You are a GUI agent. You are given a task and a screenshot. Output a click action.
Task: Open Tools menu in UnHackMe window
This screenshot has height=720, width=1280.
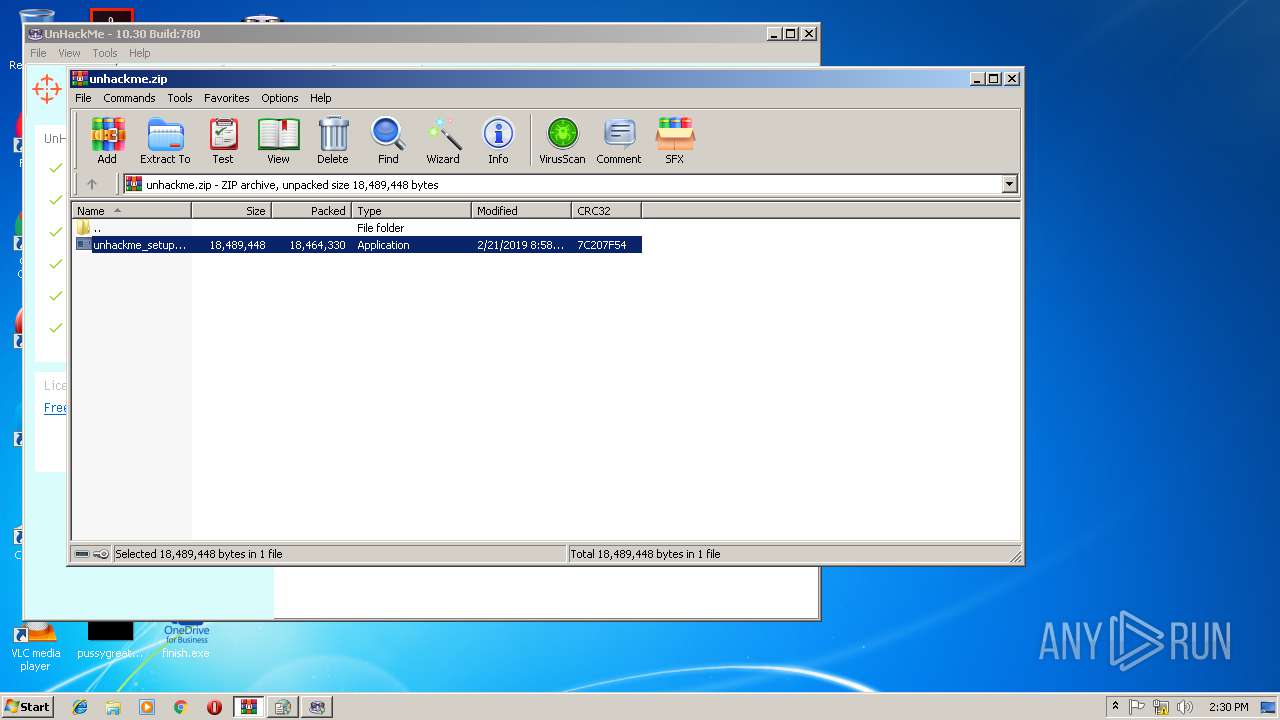point(105,53)
